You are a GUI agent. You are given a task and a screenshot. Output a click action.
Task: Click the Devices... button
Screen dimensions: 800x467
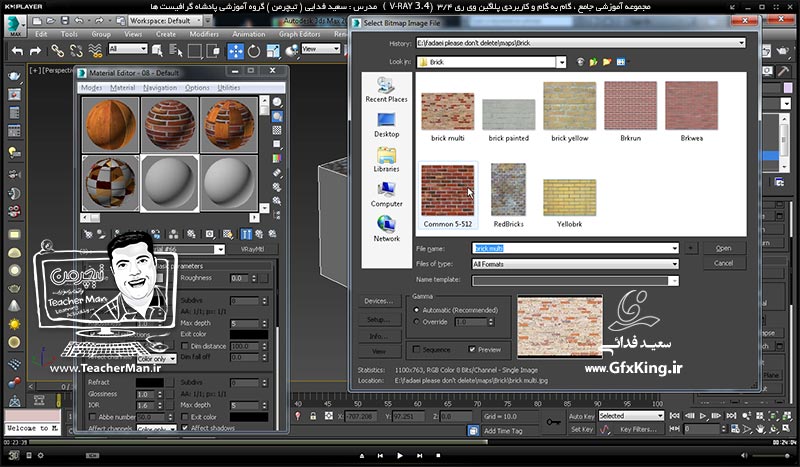[x=379, y=301]
